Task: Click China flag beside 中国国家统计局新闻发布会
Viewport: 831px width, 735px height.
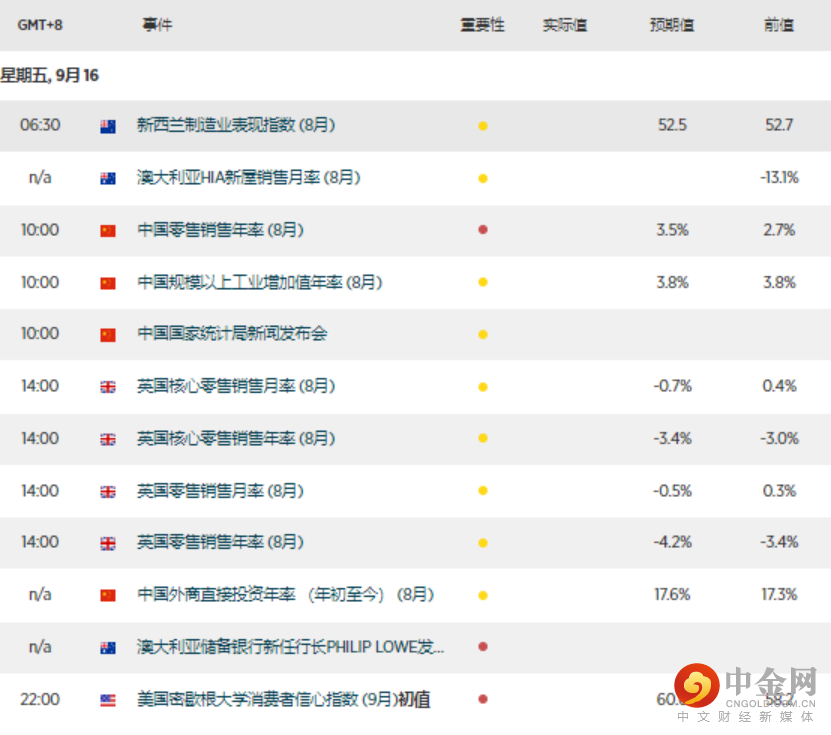Action: click(108, 335)
